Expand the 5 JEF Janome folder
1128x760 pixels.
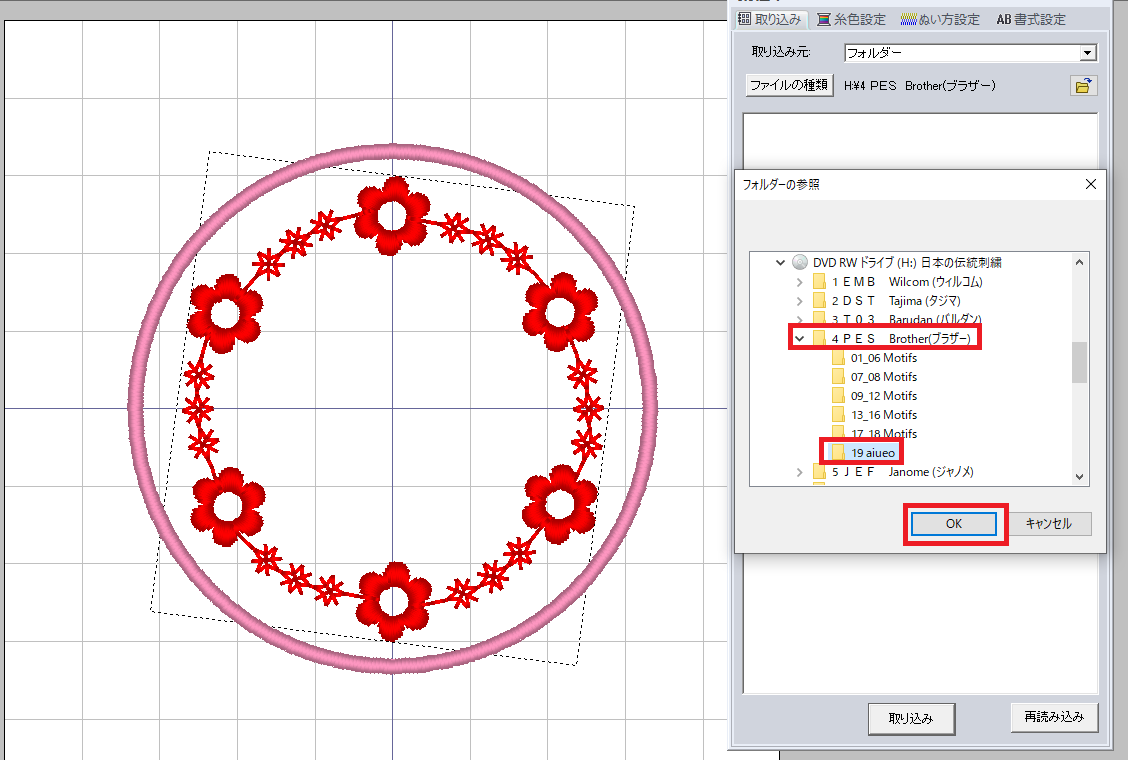(x=799, y=472)
